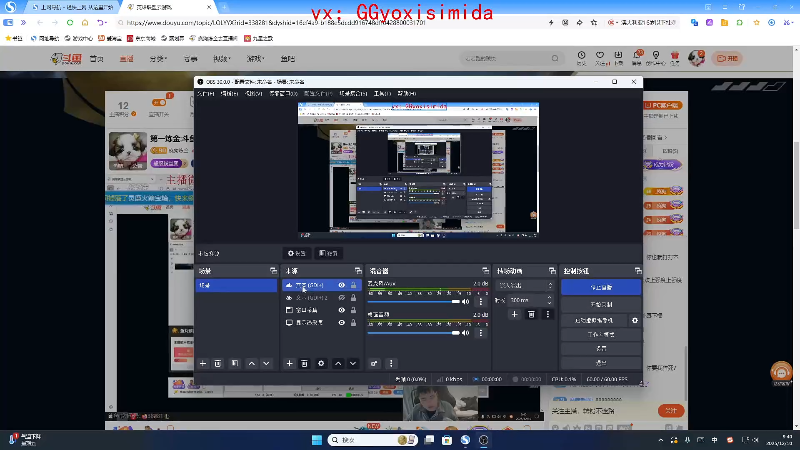Click the search magnifier on Douyu page

[x=555, y=58]
